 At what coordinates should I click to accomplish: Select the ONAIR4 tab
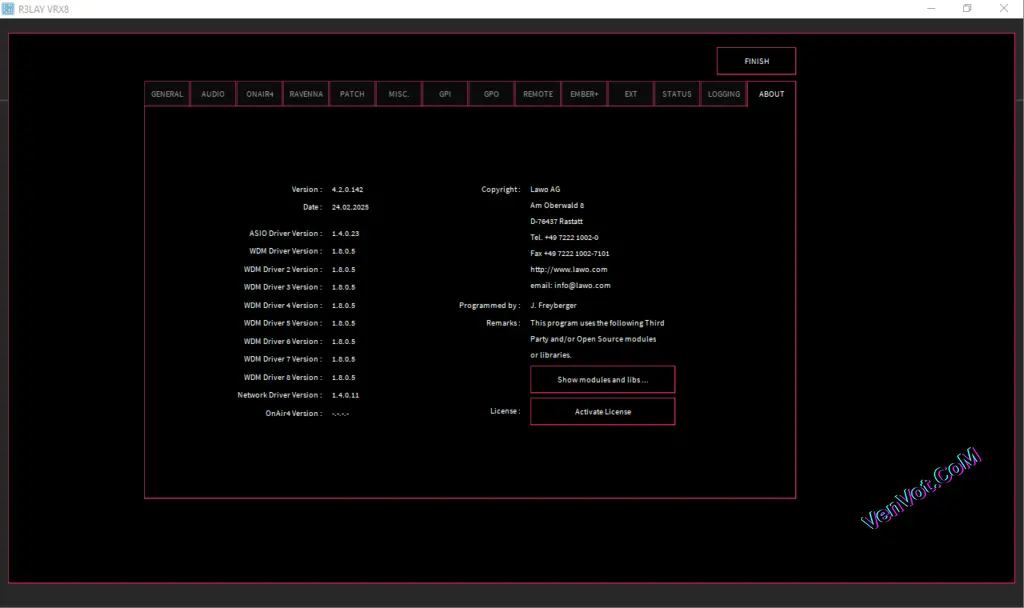260,94
